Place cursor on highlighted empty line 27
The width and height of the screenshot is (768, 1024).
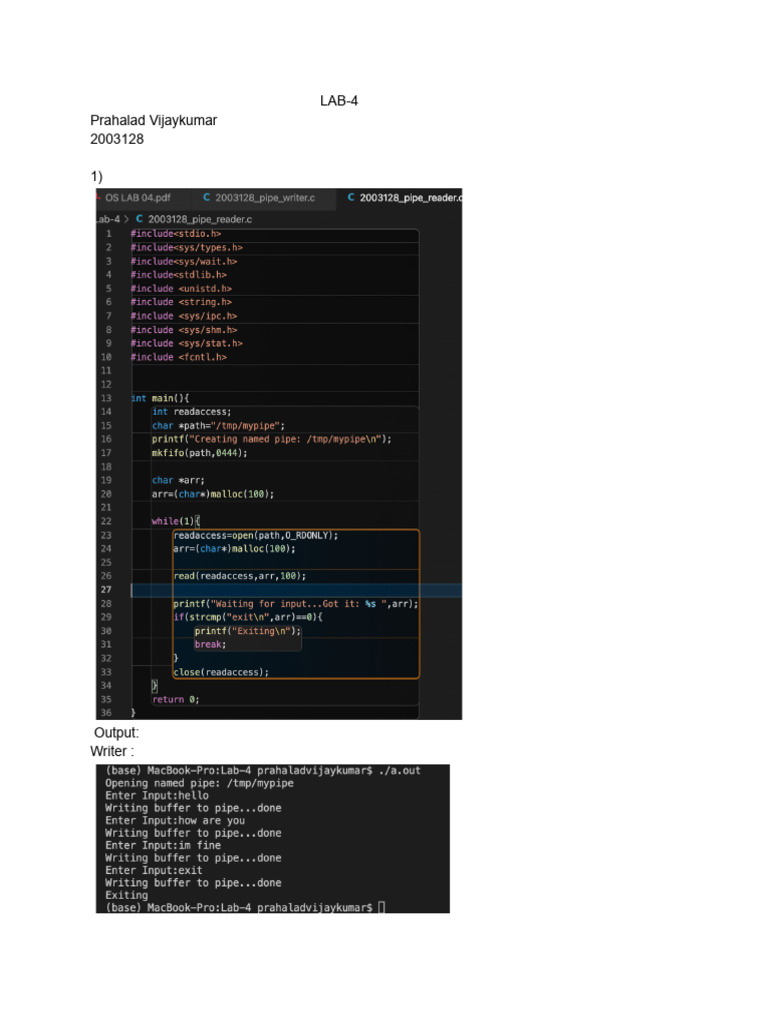pos(280,590)
